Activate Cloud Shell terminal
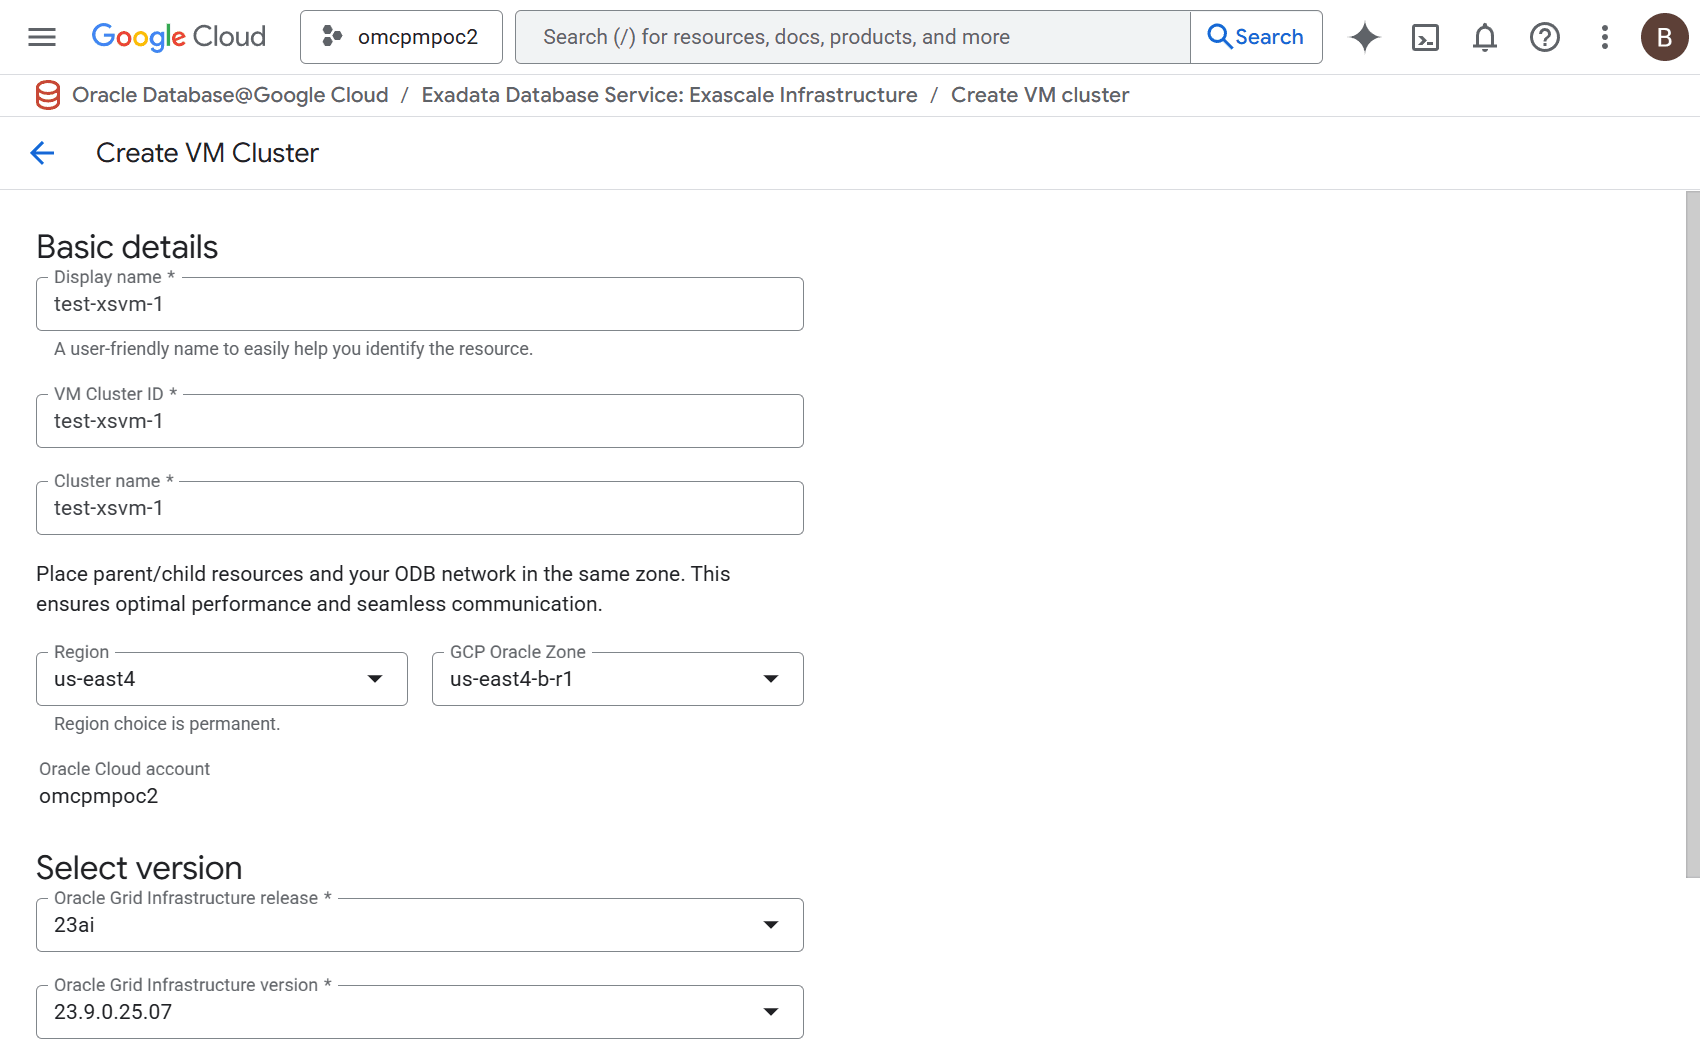 click(x=1424, y=37)
